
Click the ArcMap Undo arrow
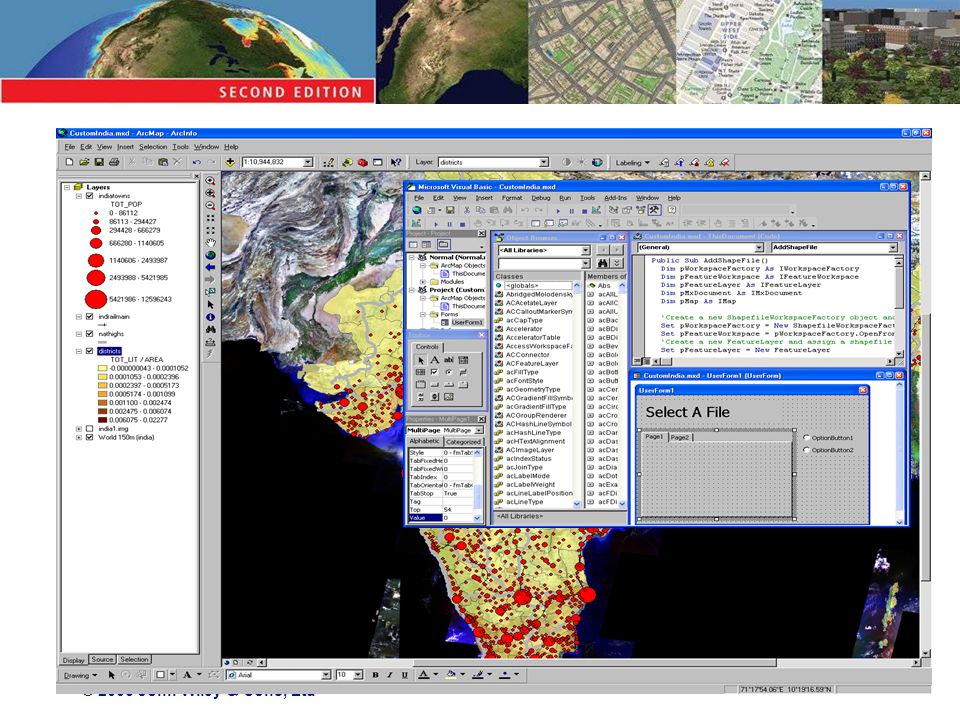pyautogui.click(x=197, y=162)
